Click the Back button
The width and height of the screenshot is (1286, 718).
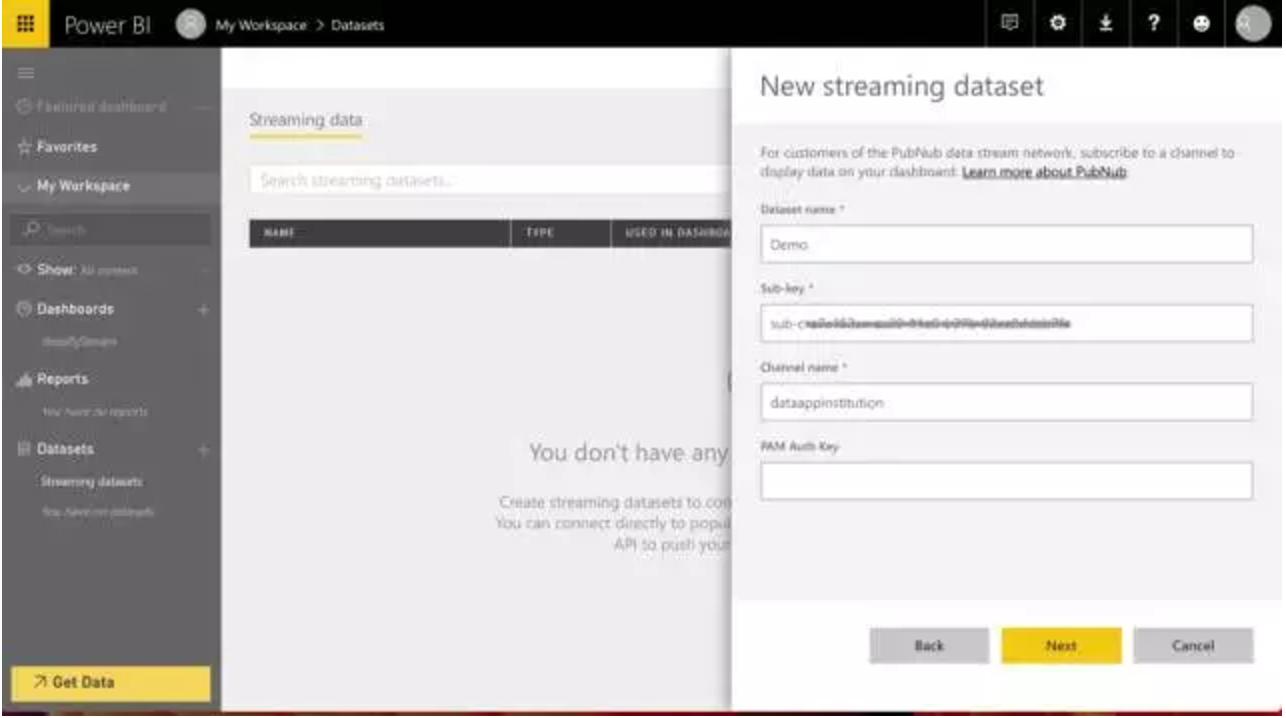929,646
